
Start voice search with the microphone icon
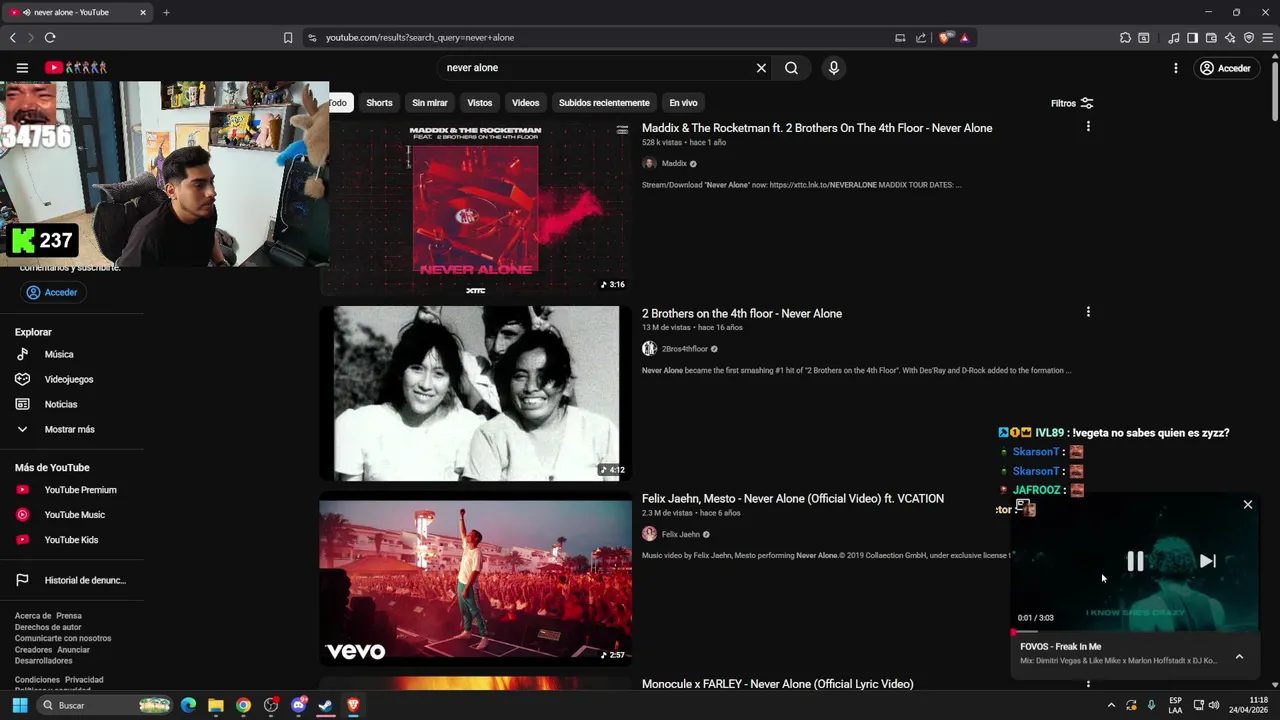(834, 68)
